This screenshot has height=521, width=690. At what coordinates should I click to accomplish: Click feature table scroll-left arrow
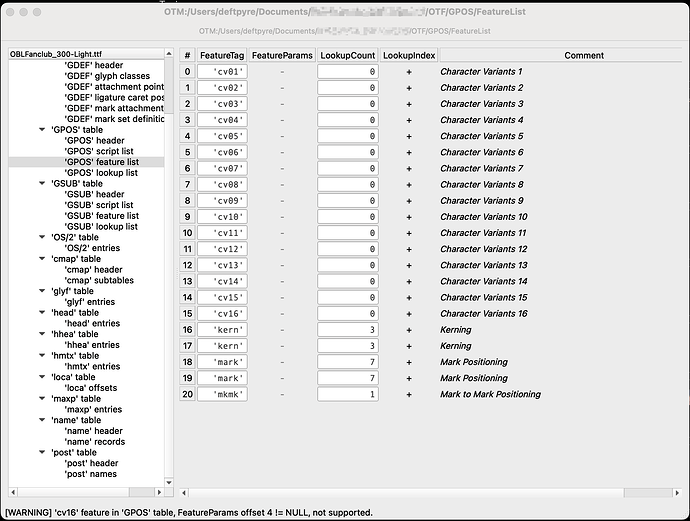point(184,493)
